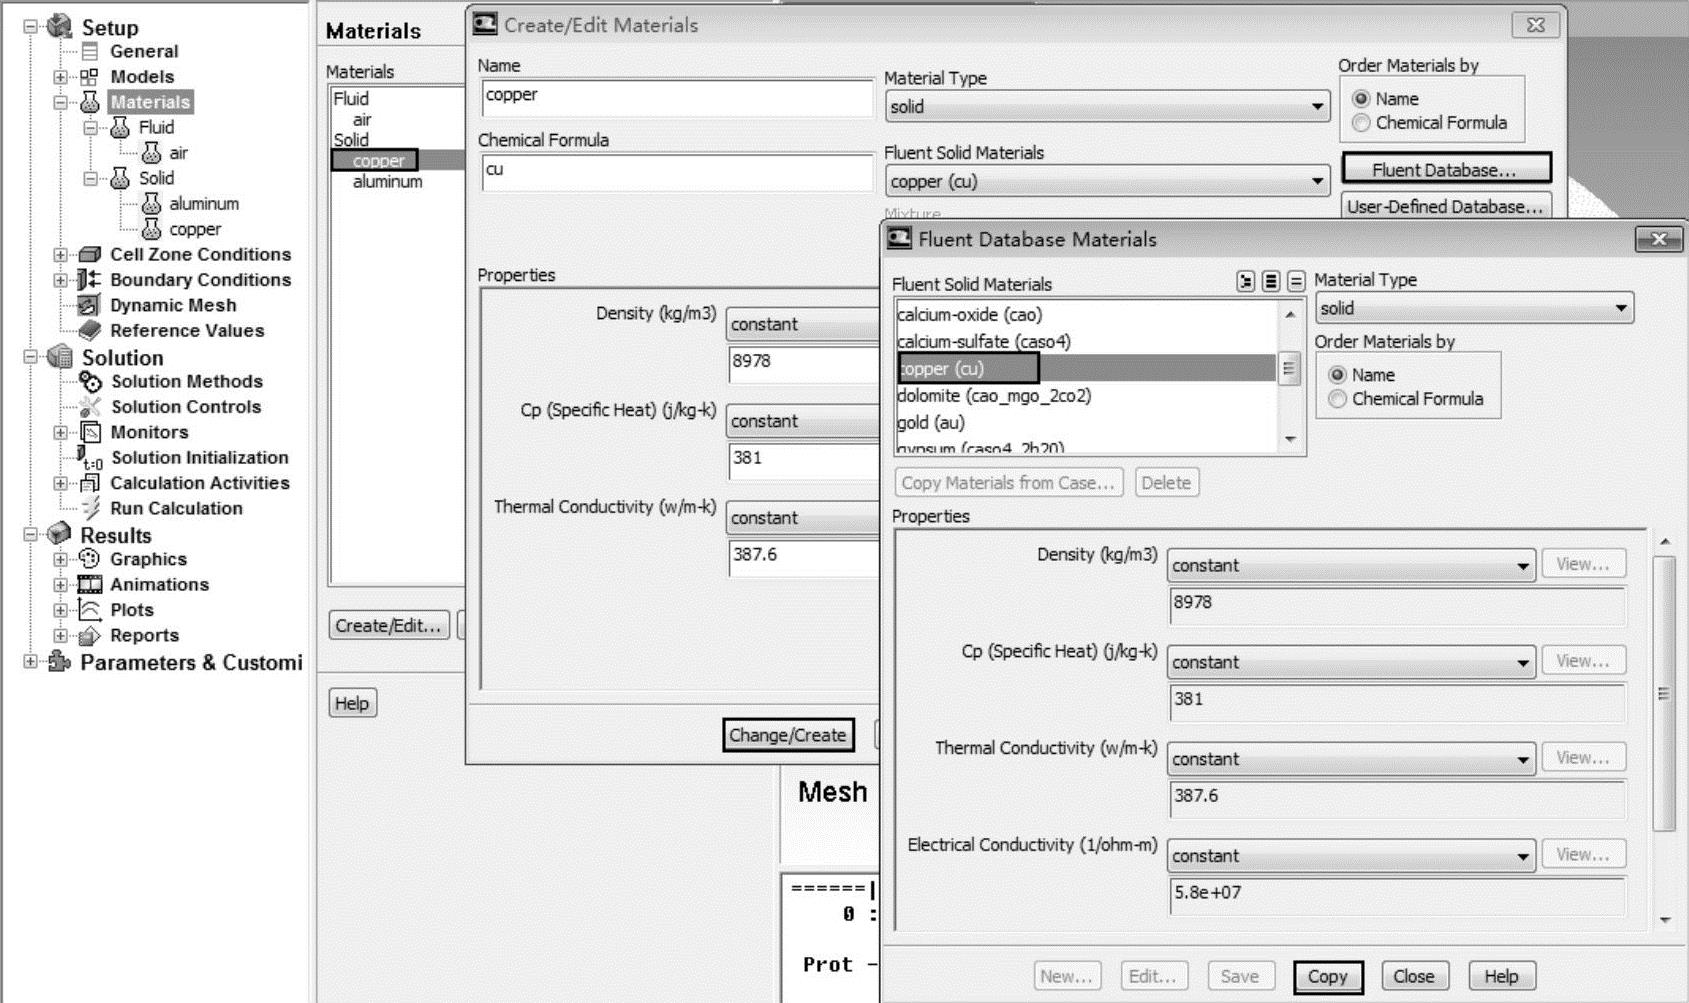Click the Parameters & Customization icon
Screen dimensions: 1689x1003
click(x=60, y=662)
